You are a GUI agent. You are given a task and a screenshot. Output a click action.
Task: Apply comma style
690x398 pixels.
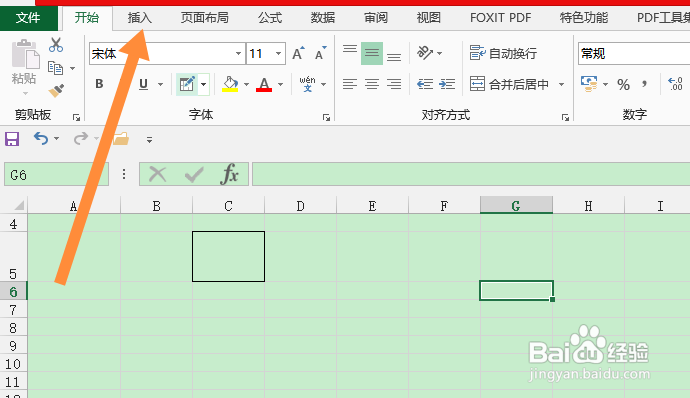coord(645,84)
